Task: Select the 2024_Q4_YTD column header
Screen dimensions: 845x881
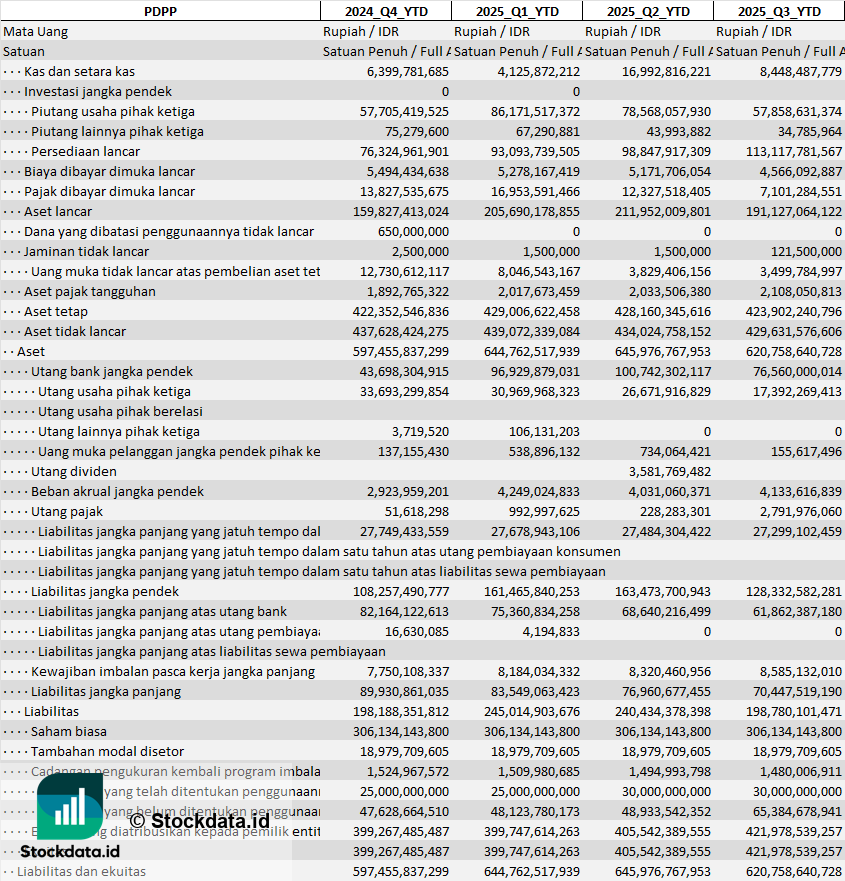Action: (385, 11)
